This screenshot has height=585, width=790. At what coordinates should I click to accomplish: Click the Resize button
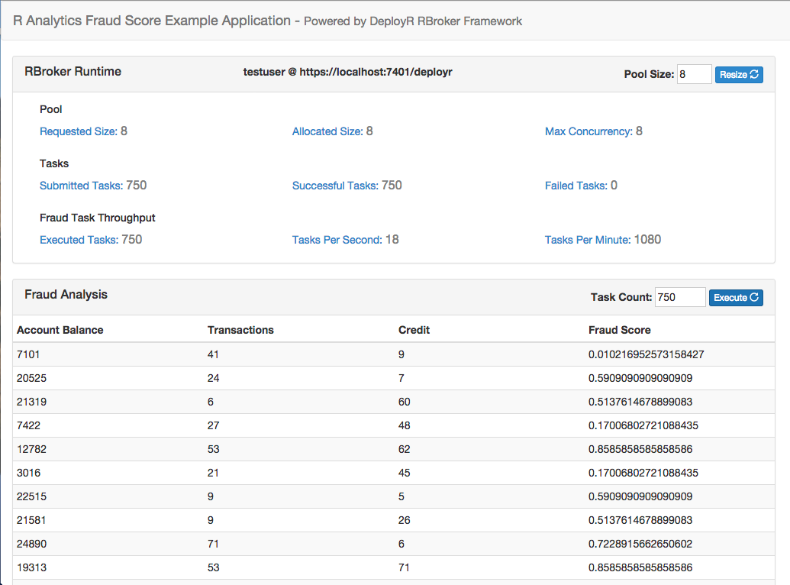coord(739,74)
